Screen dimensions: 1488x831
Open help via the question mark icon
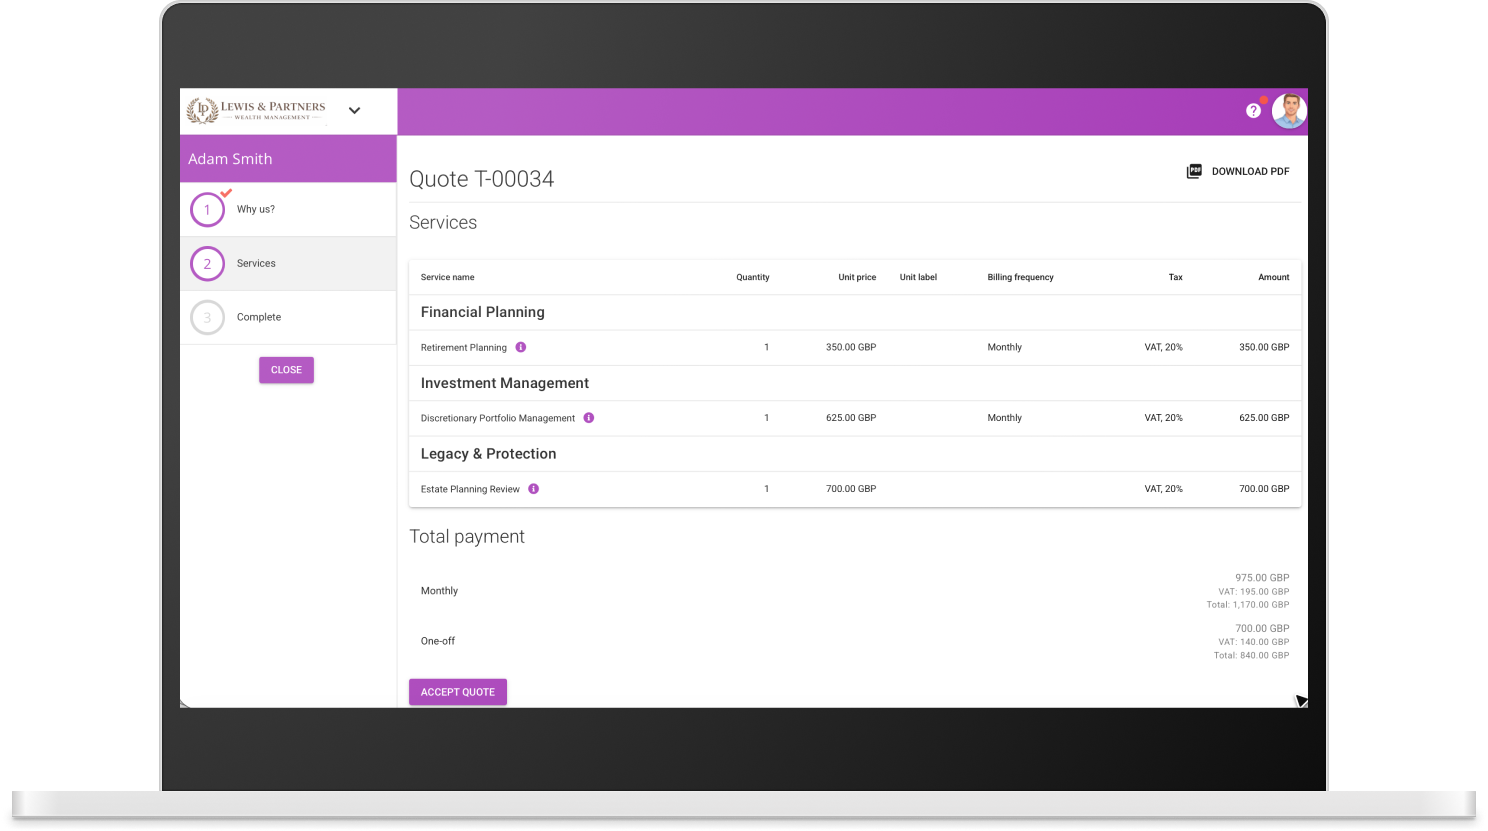1254,110
